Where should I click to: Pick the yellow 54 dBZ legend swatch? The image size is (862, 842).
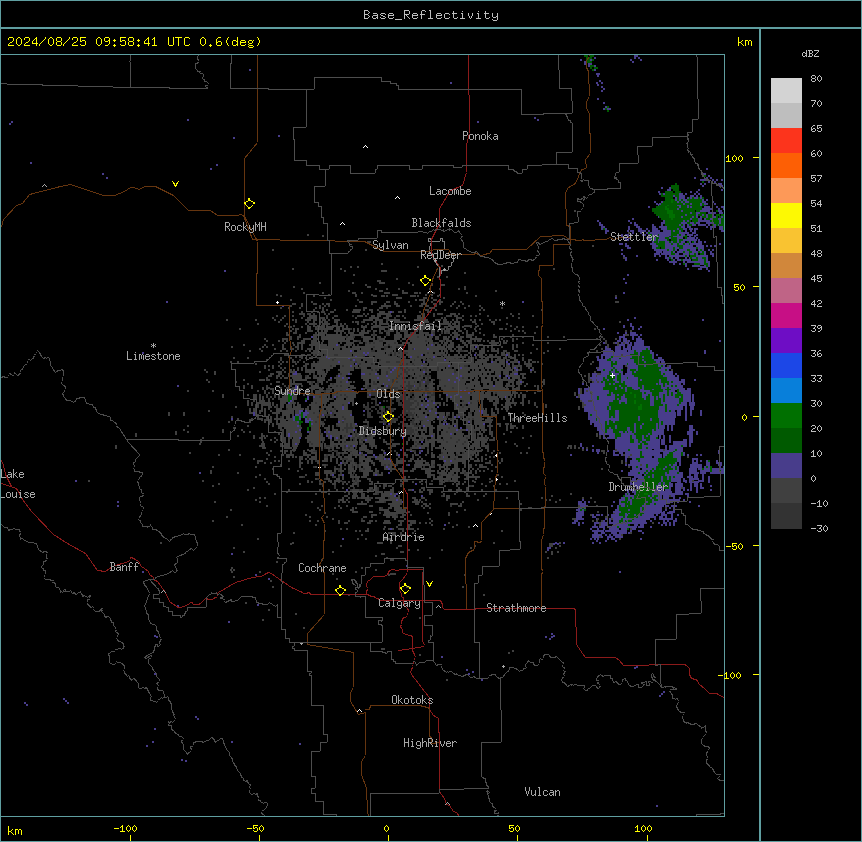tap(786, 215)
